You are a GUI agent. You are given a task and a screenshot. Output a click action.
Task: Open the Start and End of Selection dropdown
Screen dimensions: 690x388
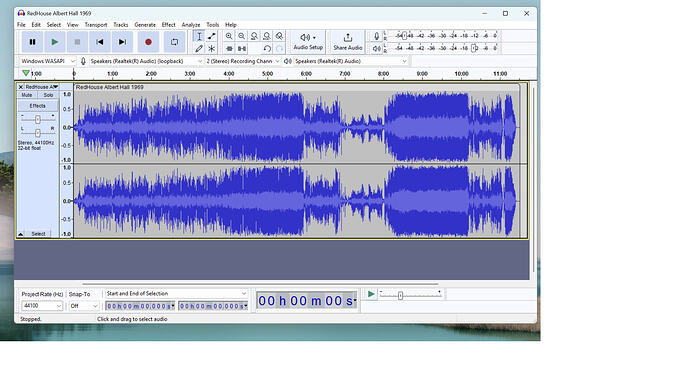(176, 293)
